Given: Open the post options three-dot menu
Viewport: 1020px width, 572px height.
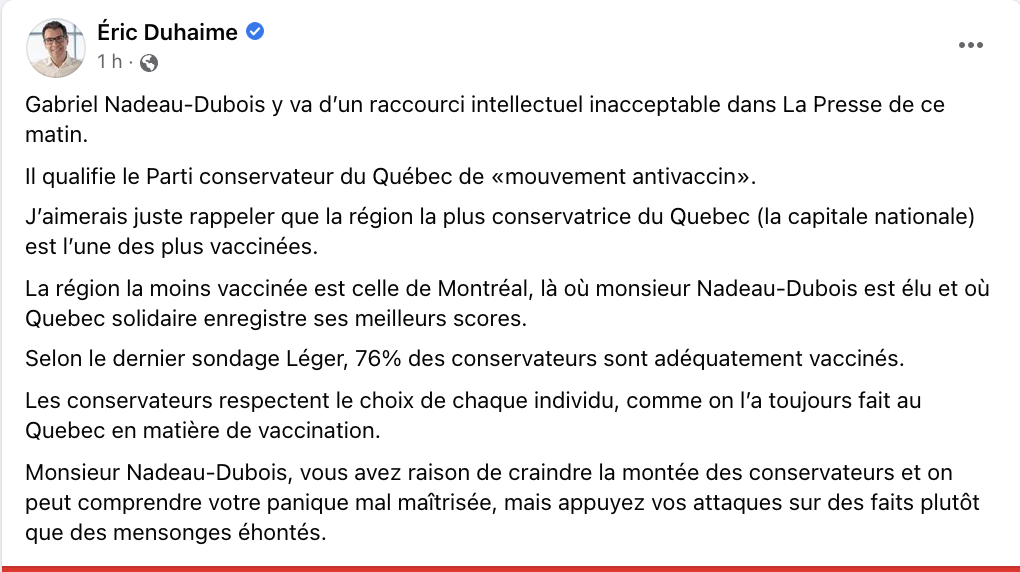Looking at the screenshot, I should click(970, 45).
